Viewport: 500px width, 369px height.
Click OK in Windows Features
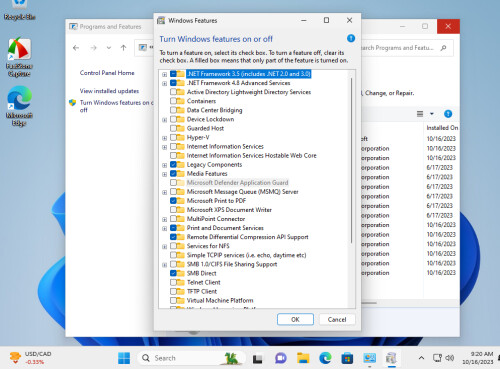pyautogui.click(x=295, y=319)
